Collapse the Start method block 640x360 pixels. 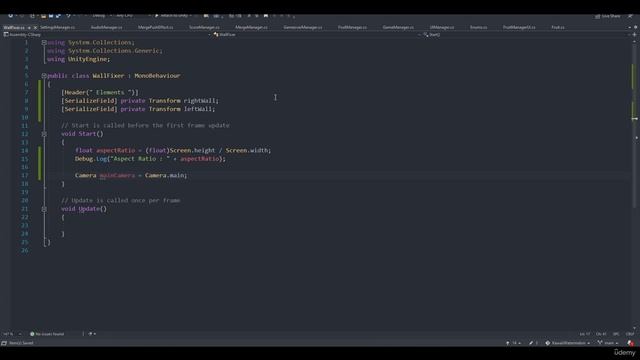(44, 134)
